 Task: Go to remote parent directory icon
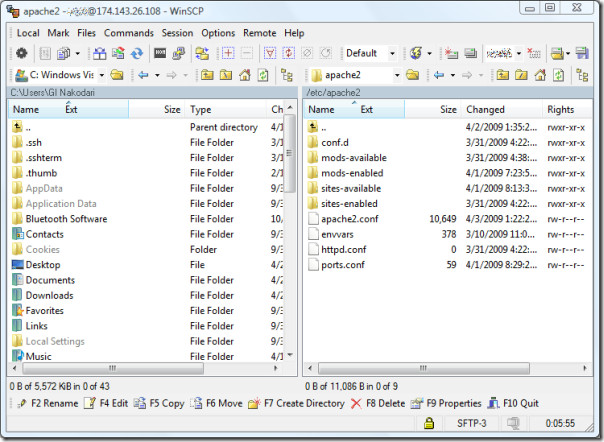click(x=503, y=75)
